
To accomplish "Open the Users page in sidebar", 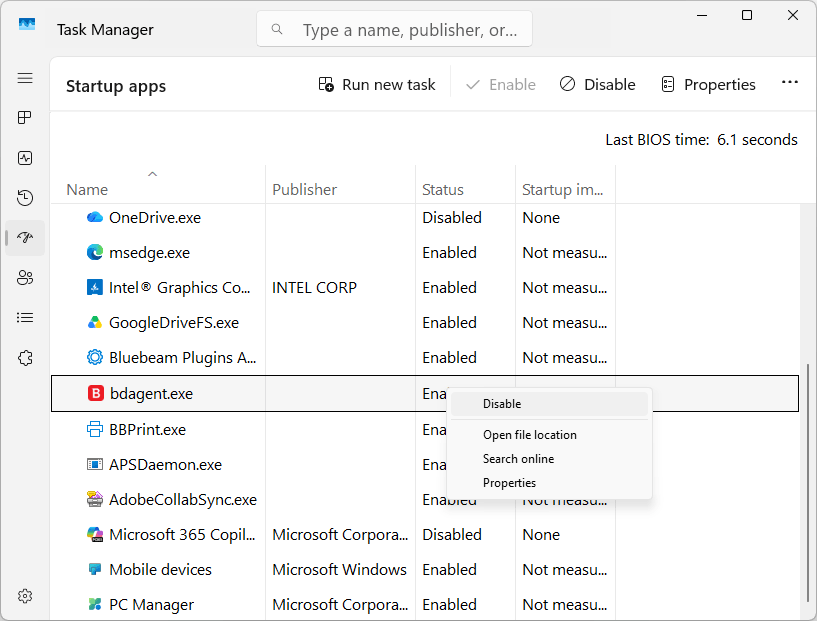I will [x=25, y=278].
